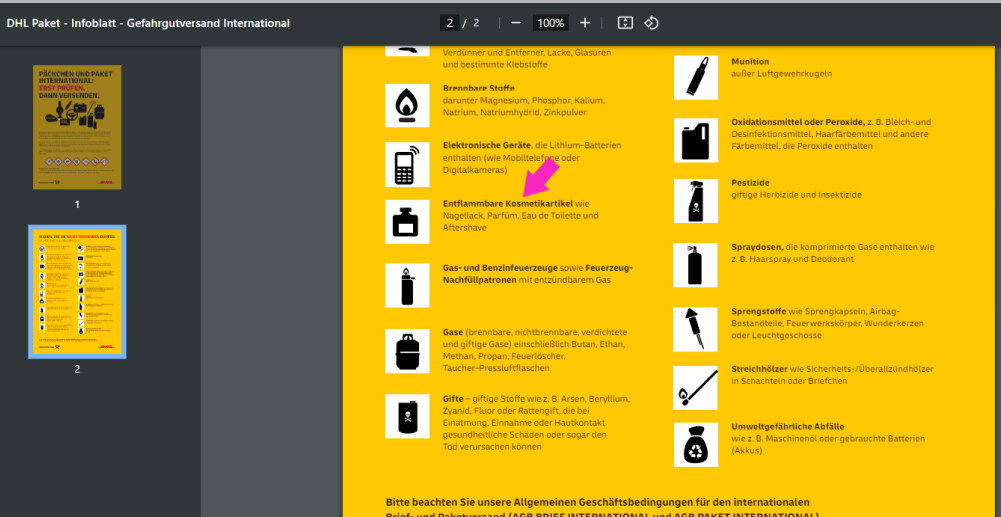Click the canister icon for Oxidationsmittel
Screen dimensions: 1001x517
click(x=696, y=139)
